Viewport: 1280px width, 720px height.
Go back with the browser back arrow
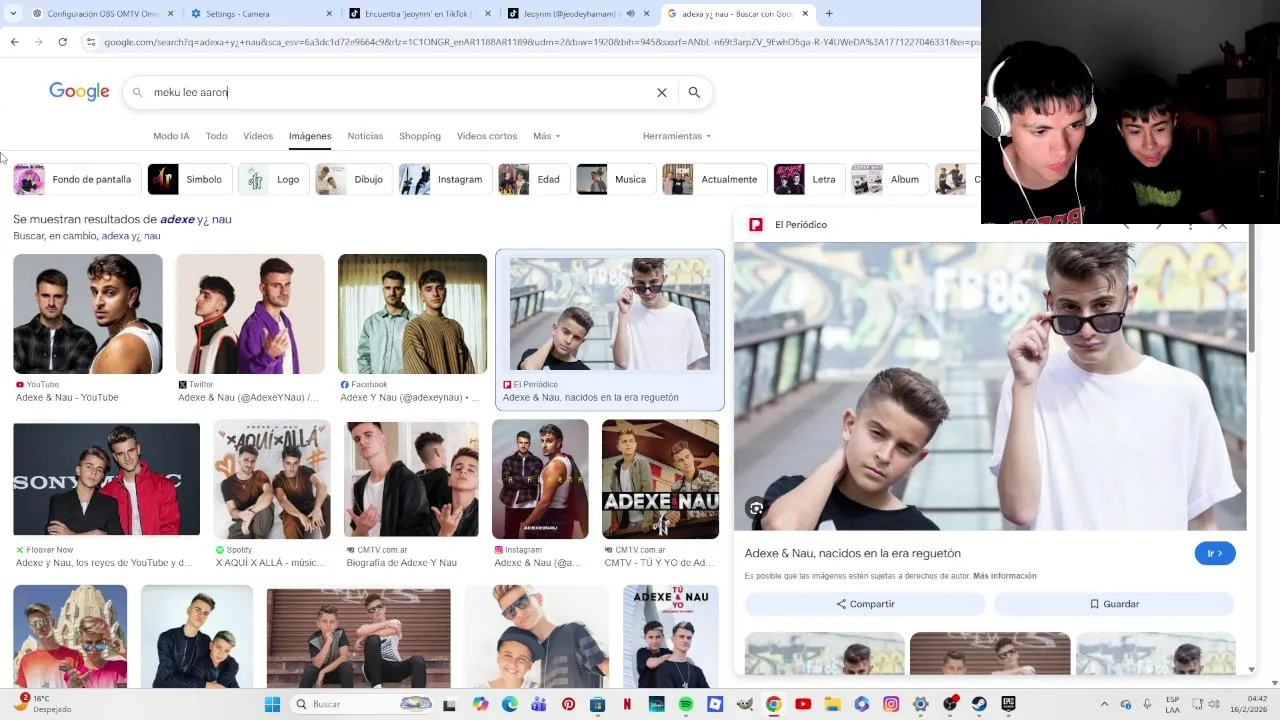14,42
